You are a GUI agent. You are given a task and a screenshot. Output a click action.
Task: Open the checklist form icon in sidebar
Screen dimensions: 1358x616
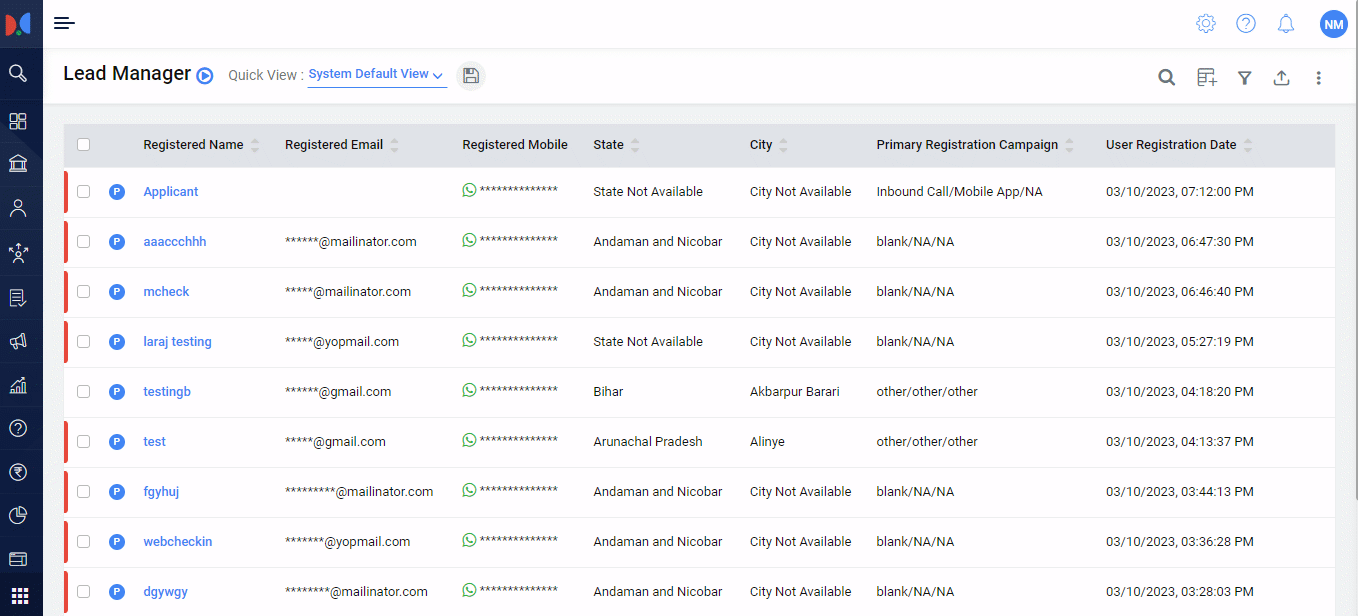(18, 297)
